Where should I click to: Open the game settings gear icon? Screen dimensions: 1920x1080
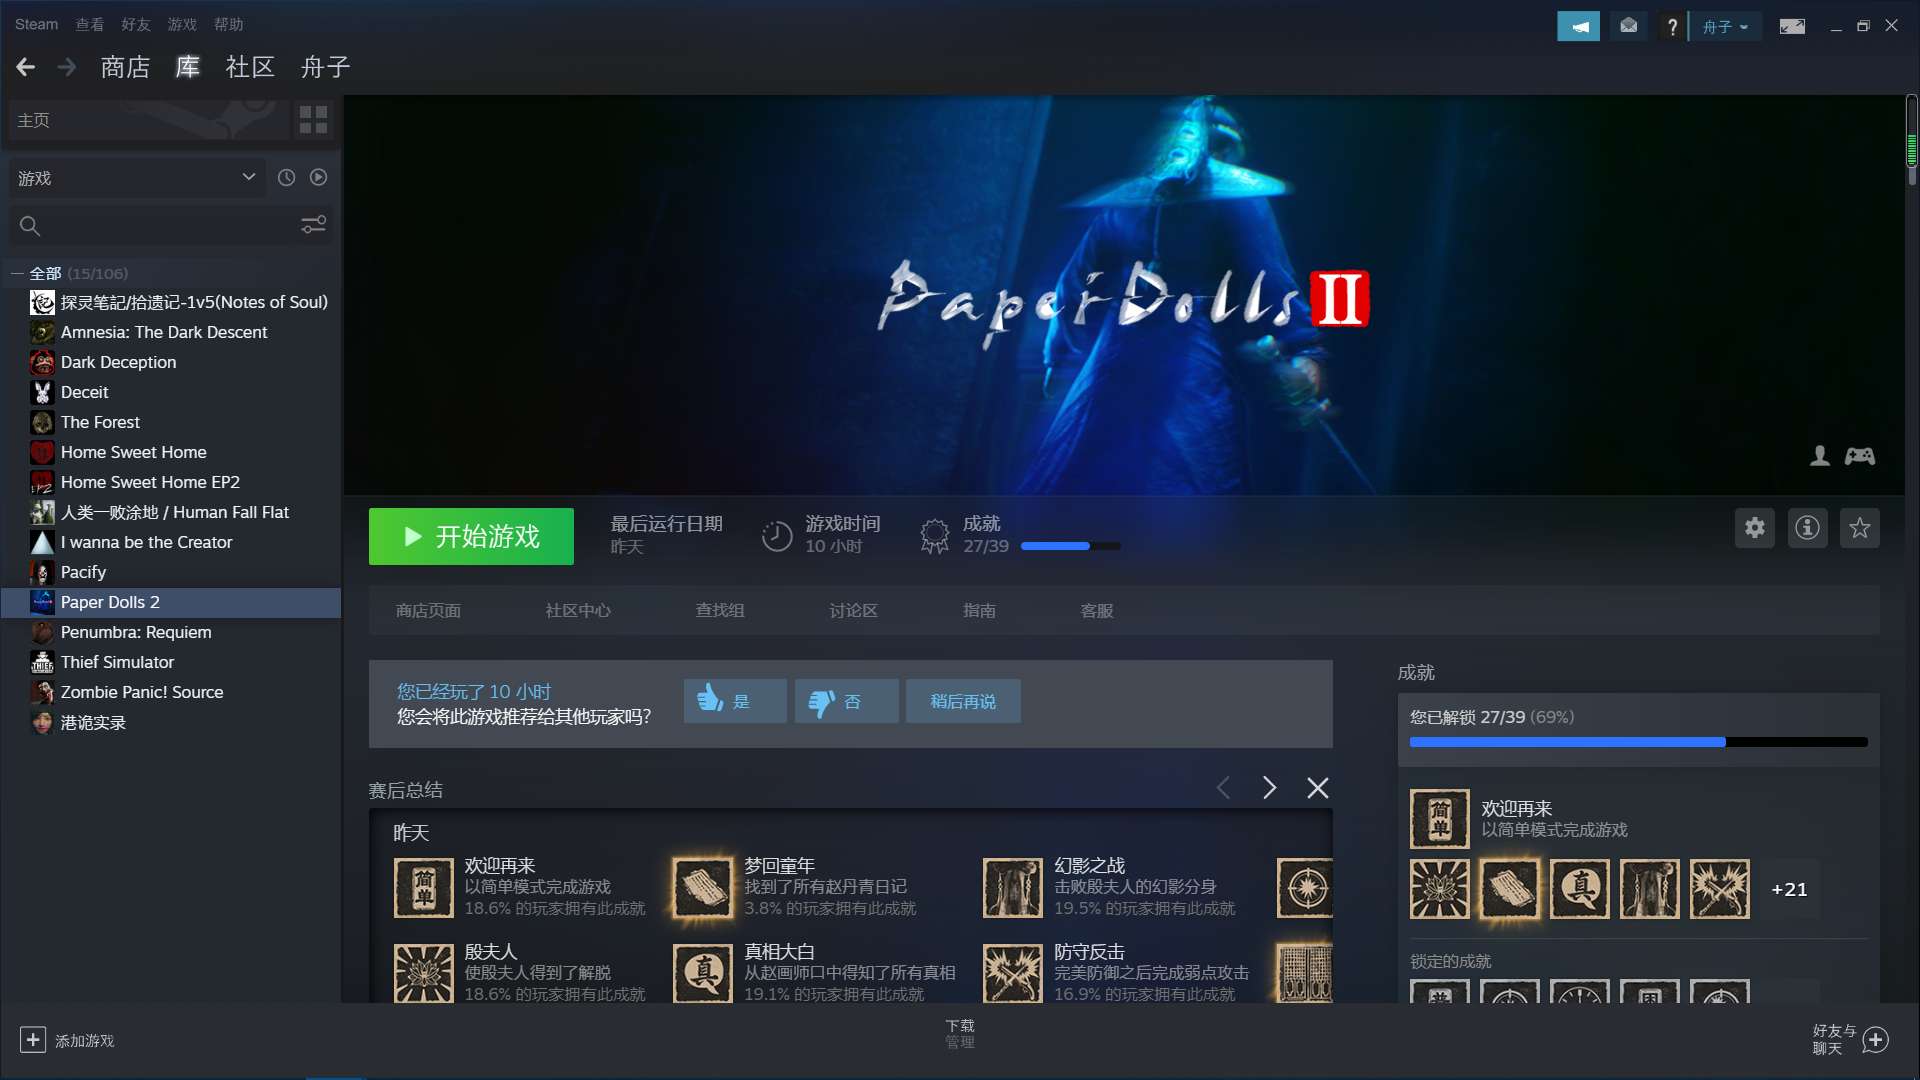pos(1755,528)
